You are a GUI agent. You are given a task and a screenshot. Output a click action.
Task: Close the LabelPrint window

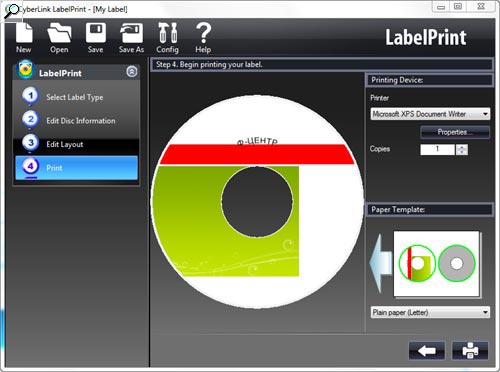(481, 7)
